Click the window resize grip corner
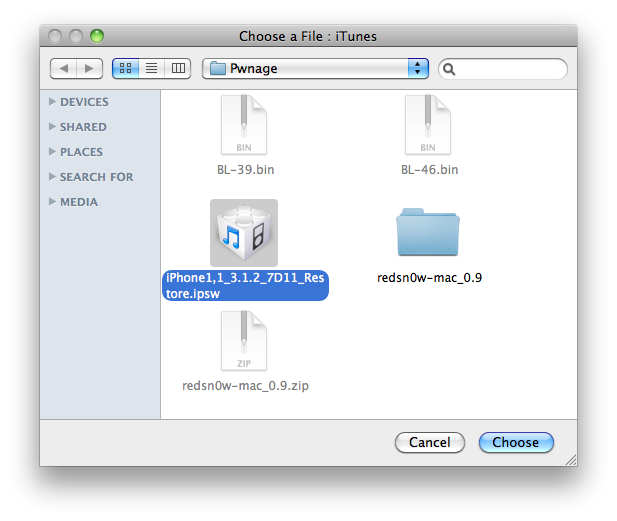The height and width of the screenshot is (521, 617). click(x=571, y=460)
